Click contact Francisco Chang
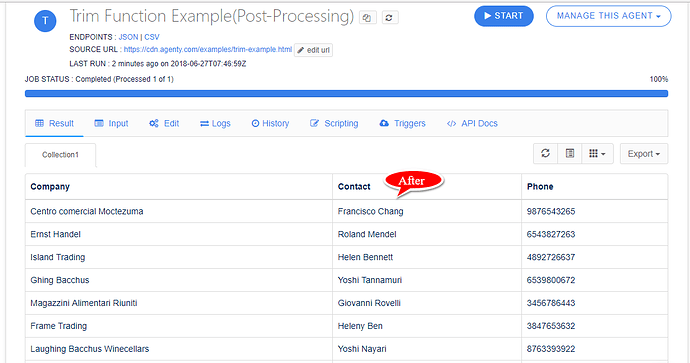This screenshot has width=690, height=363. click(x=371, y=211)
